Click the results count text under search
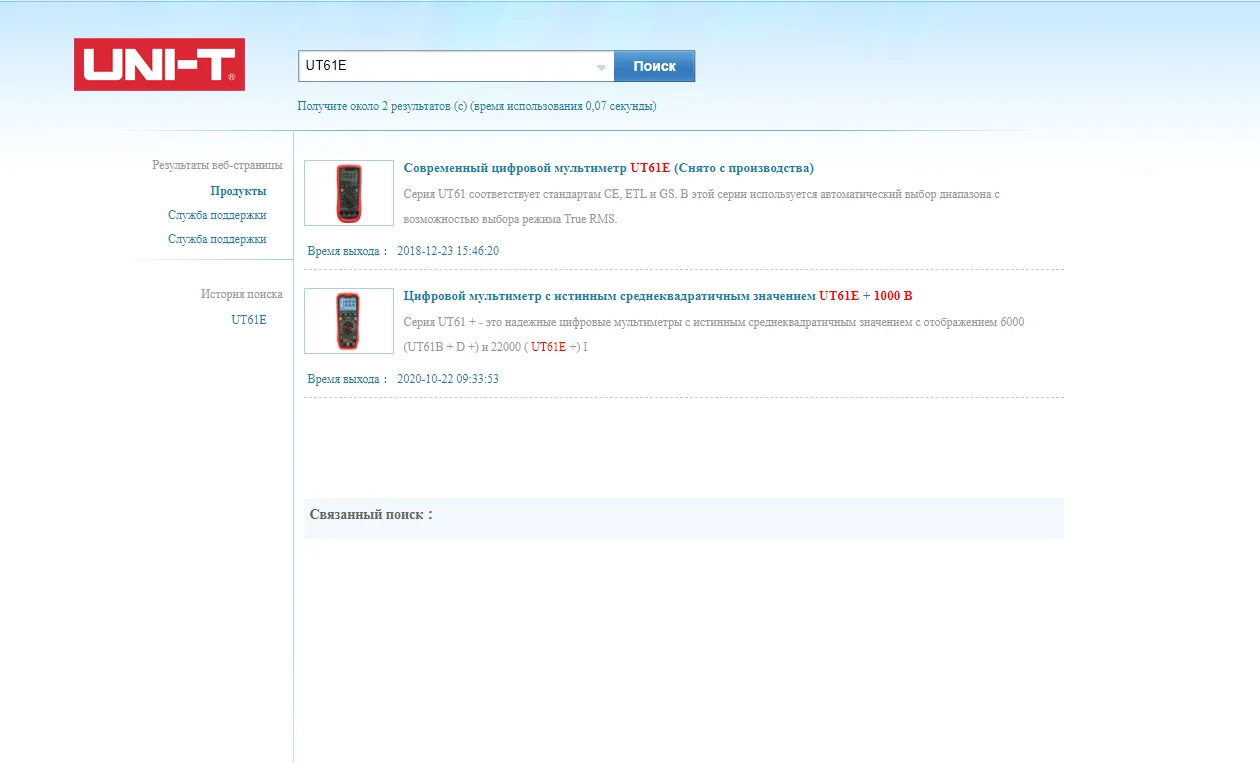 [x=477, y=106]
